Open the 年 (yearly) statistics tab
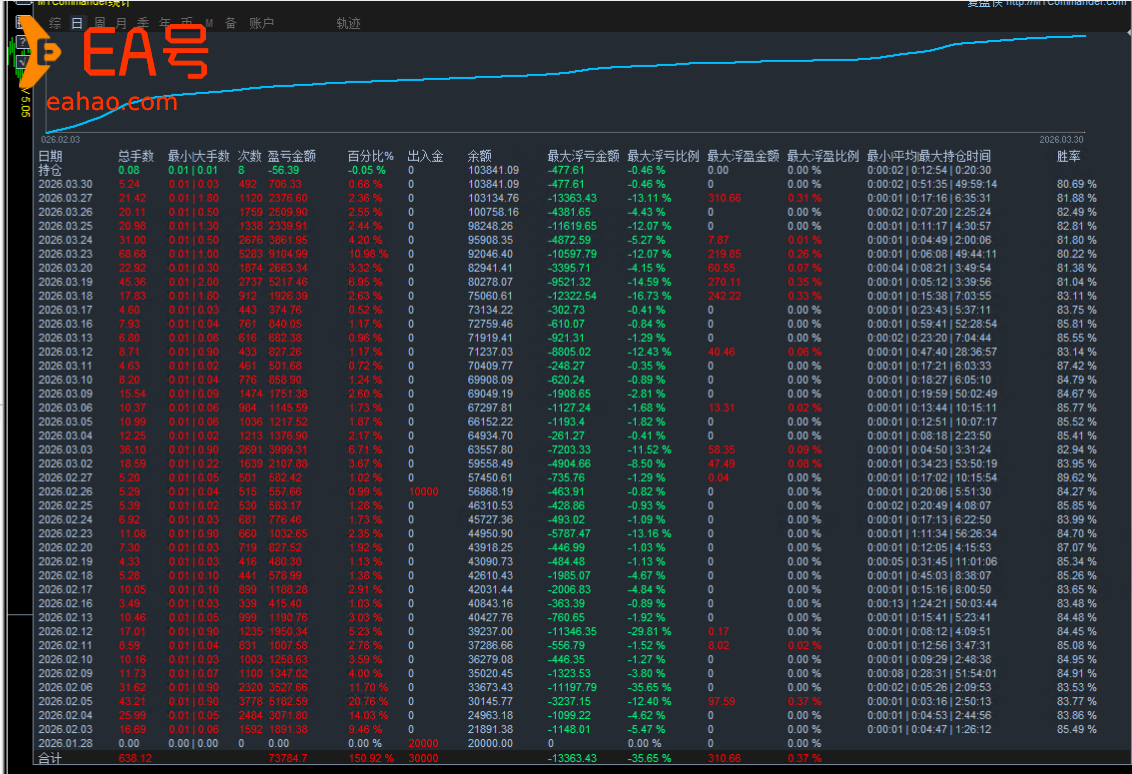The height and width of the screenshot is (774, 1132). tap(165, 23)
